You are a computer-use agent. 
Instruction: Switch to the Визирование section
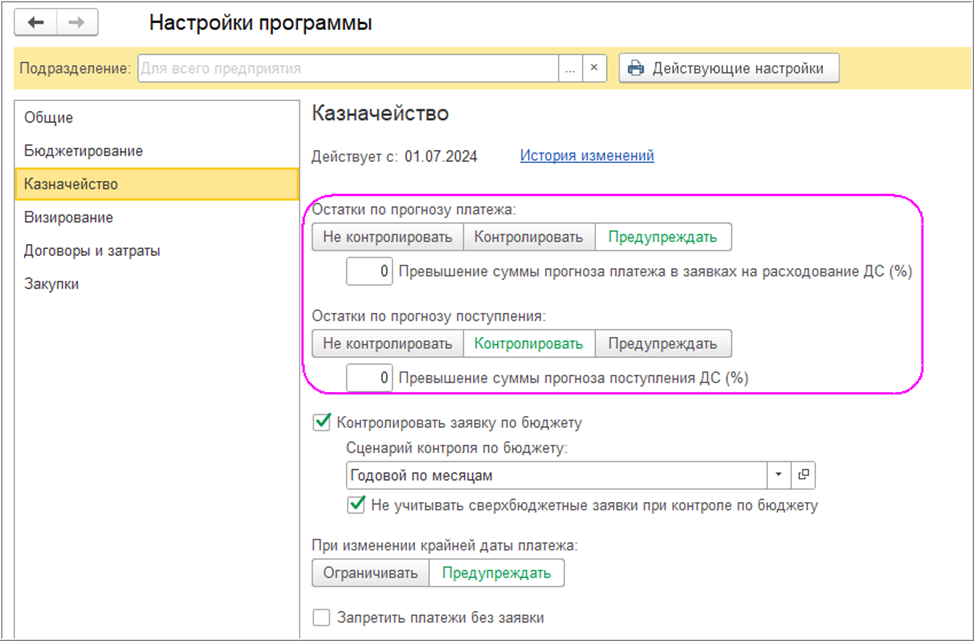point(68,217)
